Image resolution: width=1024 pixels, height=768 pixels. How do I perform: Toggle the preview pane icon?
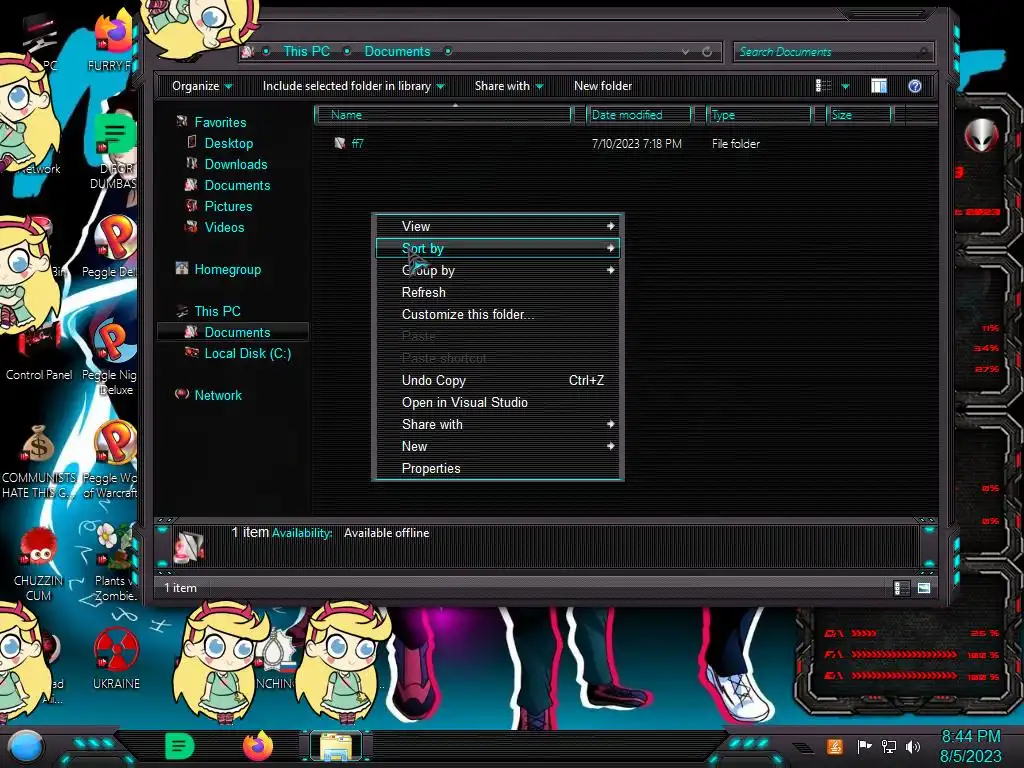click(x=879, y=86)
